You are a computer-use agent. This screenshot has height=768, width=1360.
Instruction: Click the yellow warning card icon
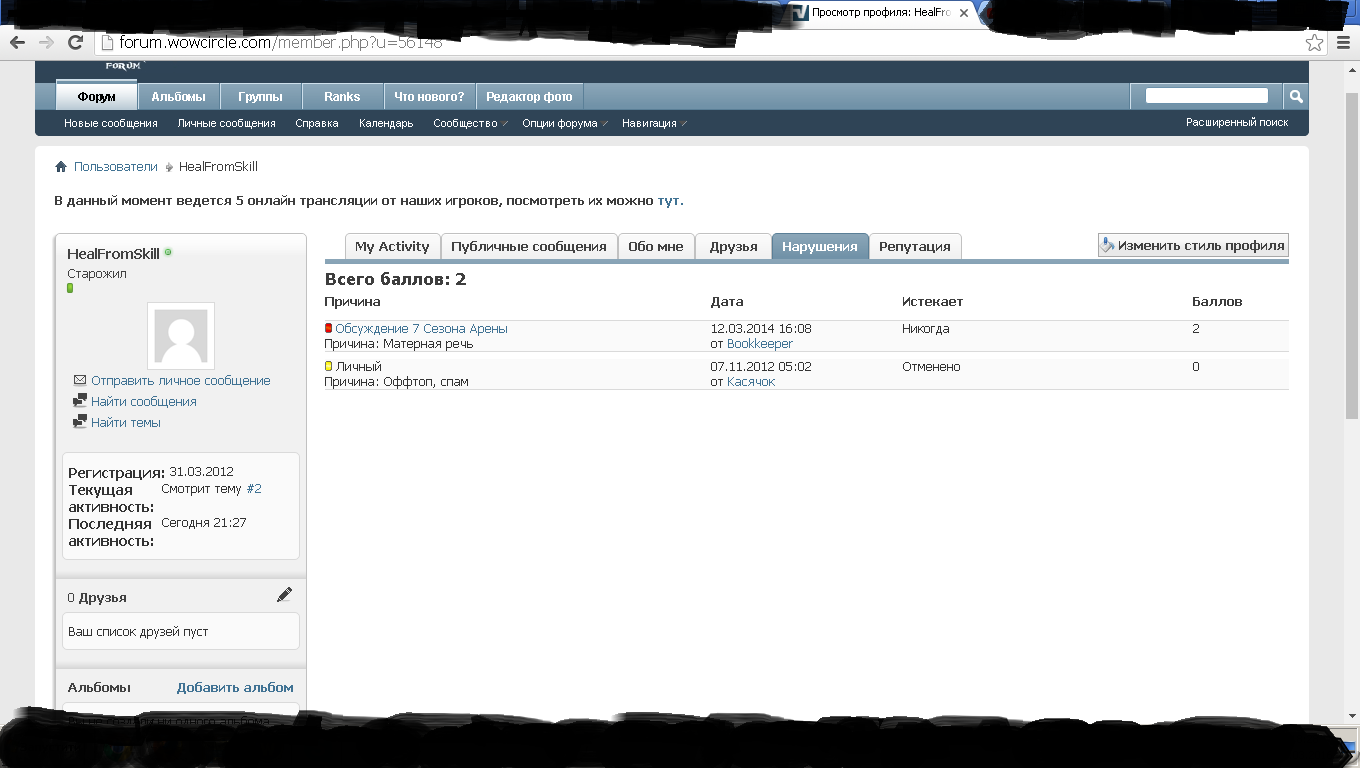point(328,366)
